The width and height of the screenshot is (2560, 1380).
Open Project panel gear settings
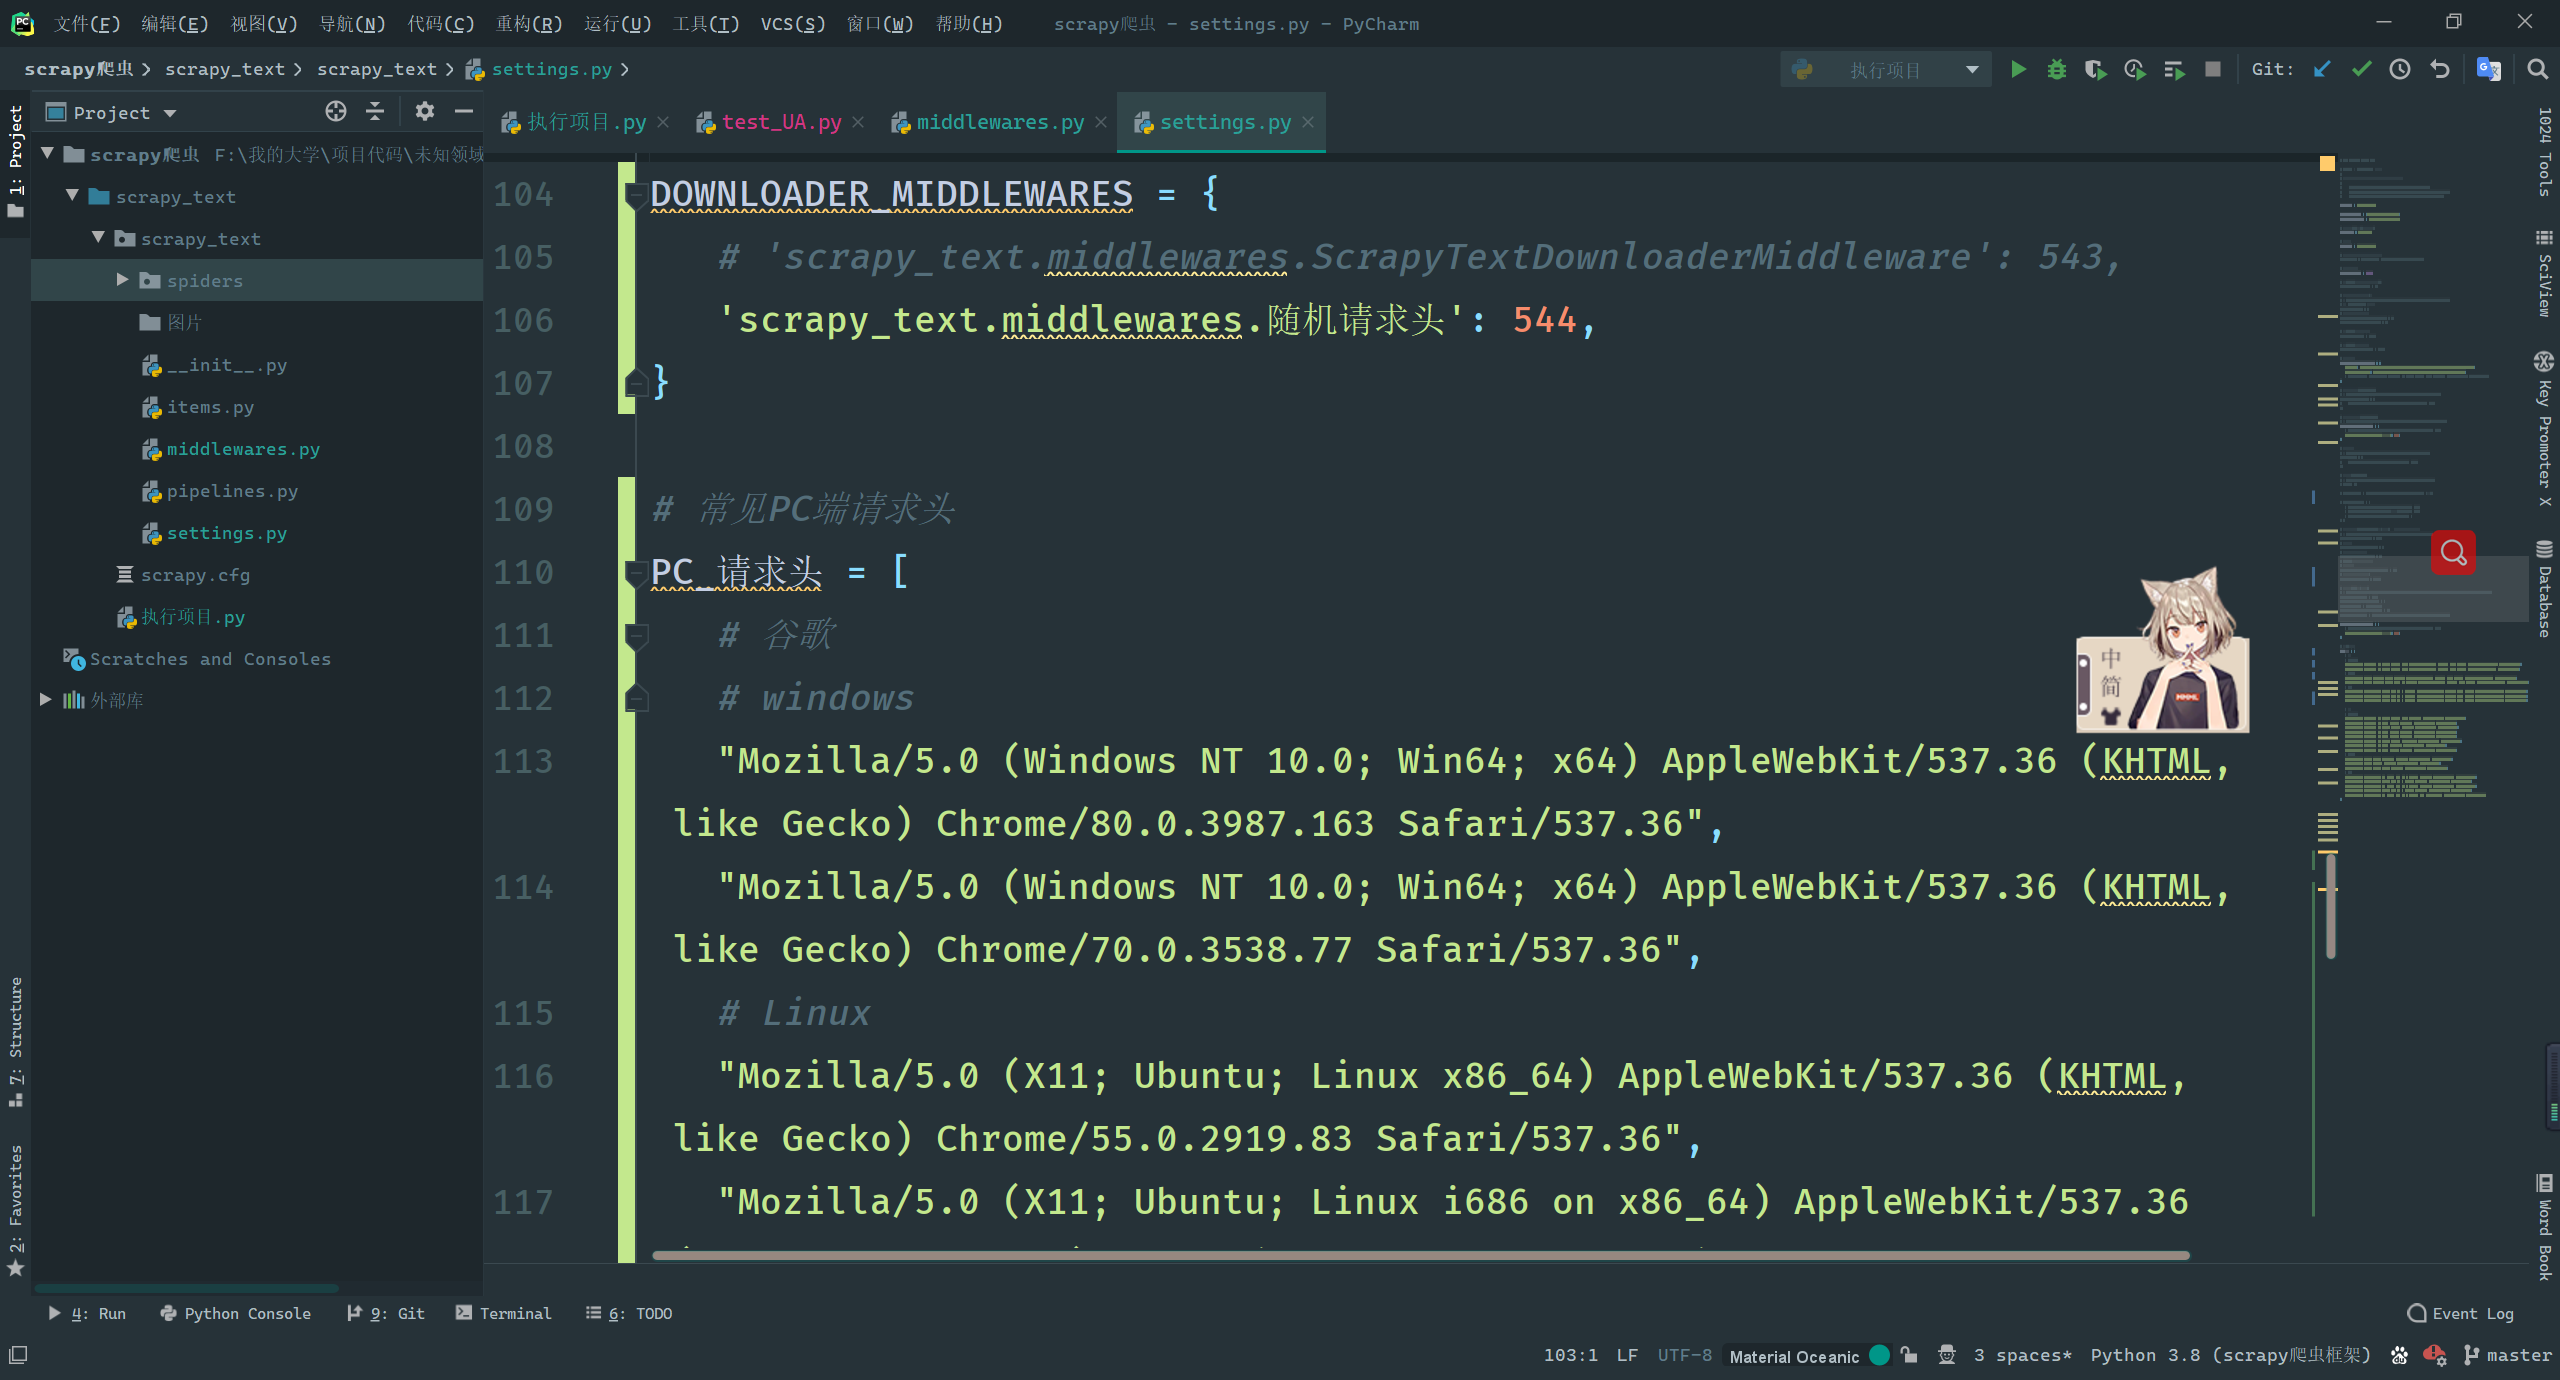click(x=425, y=111)
